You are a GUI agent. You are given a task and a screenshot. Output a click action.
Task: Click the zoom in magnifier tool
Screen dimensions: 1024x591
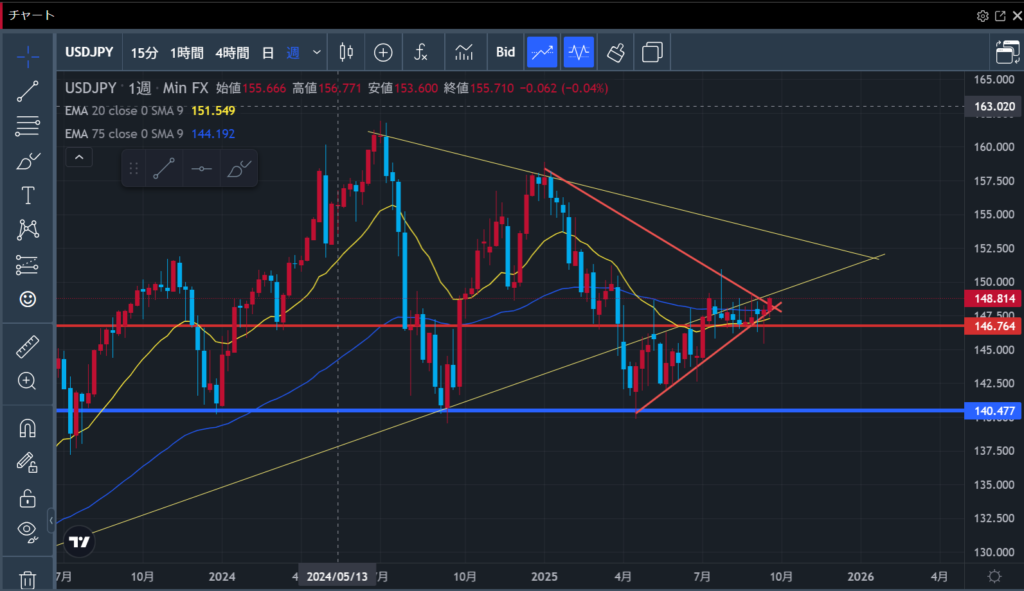click(x=27, y=381)
